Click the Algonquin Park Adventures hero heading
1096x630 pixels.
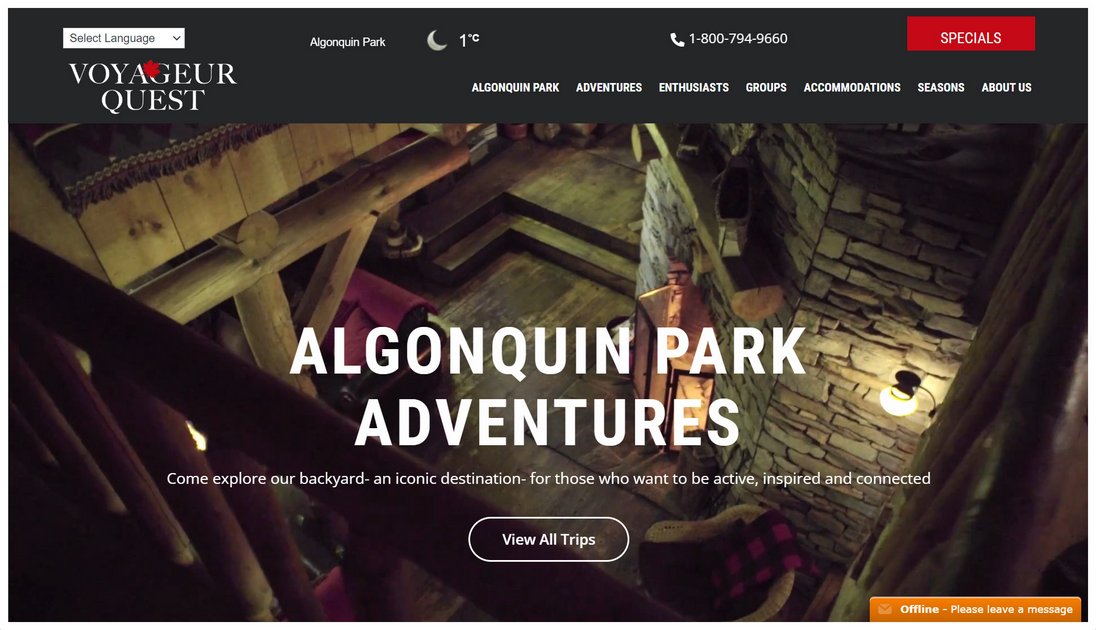[549, 386]
